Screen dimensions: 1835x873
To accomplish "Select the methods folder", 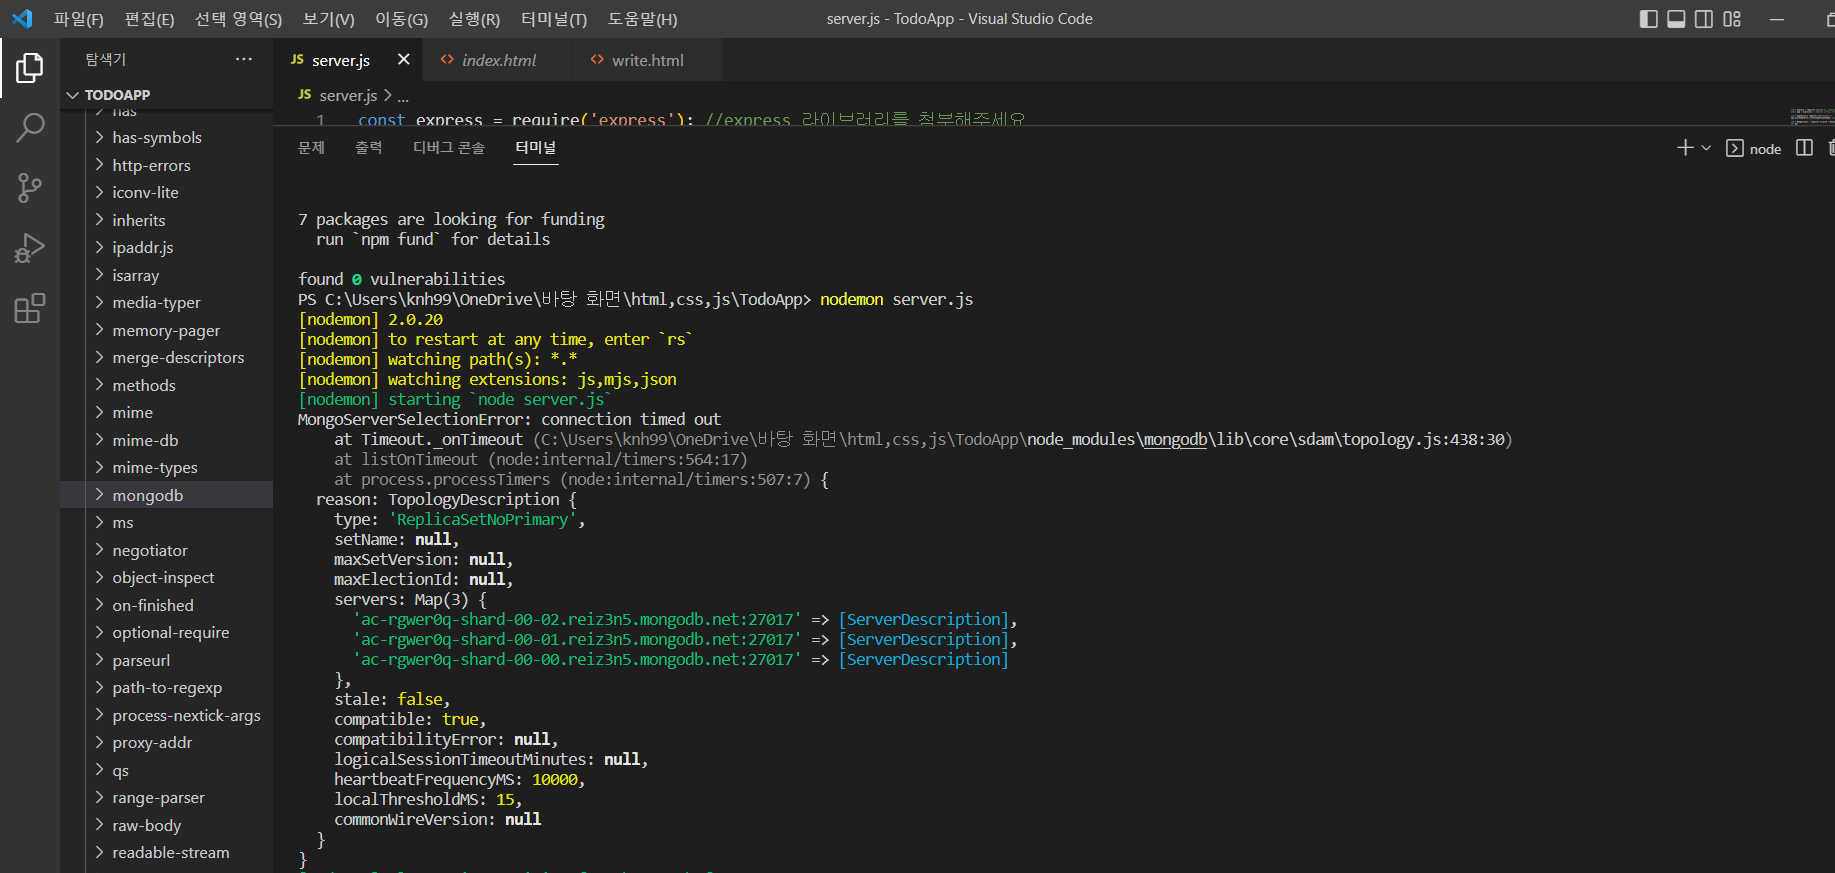I will click(166, 385).
